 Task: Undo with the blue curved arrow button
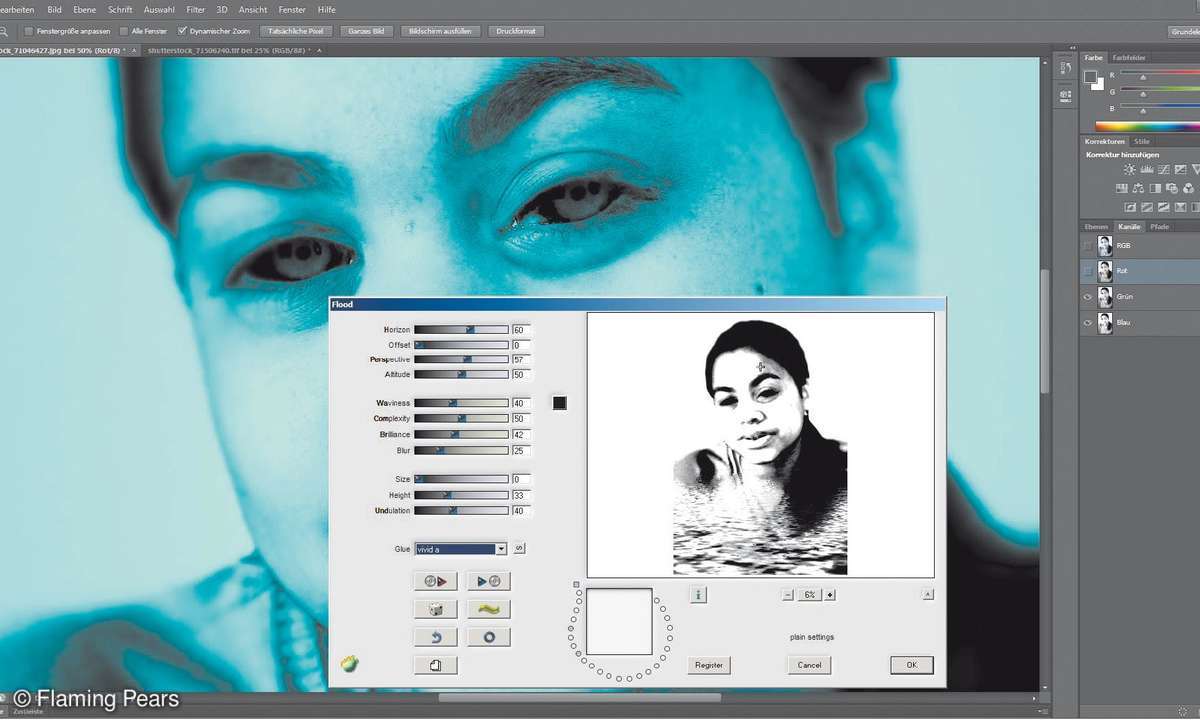pos(435,637)
